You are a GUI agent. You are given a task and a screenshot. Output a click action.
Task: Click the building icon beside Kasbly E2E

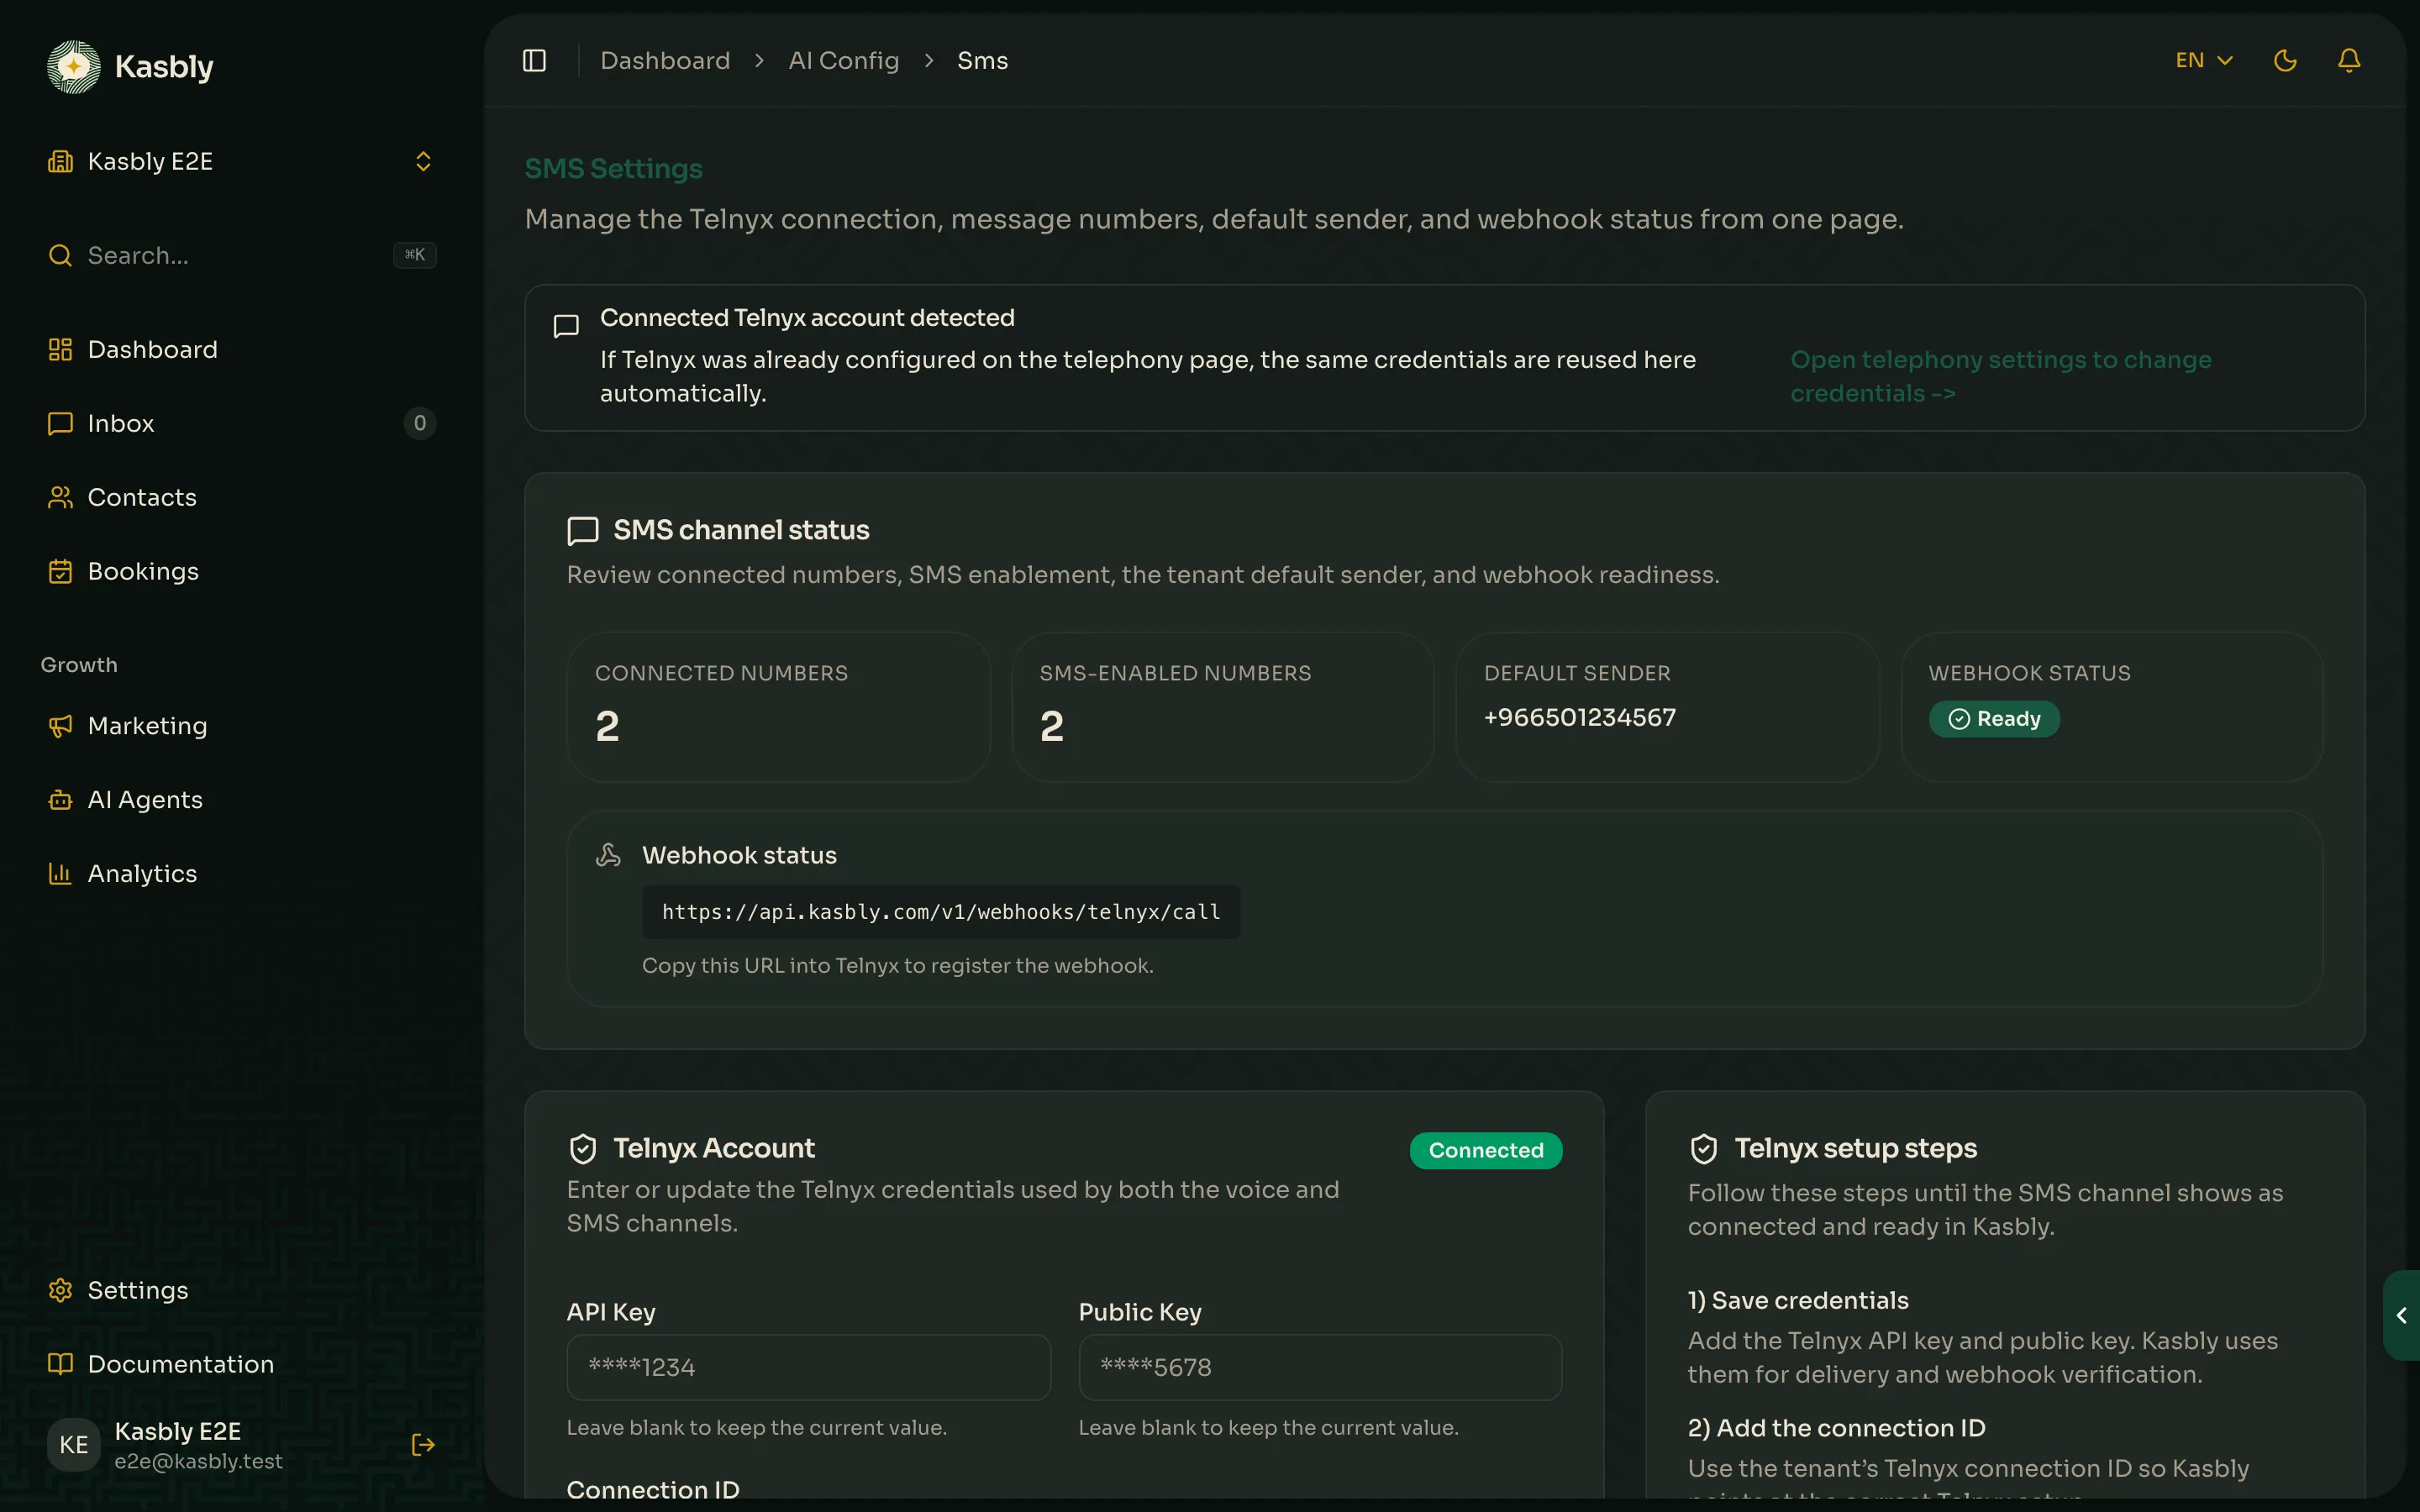60,162
